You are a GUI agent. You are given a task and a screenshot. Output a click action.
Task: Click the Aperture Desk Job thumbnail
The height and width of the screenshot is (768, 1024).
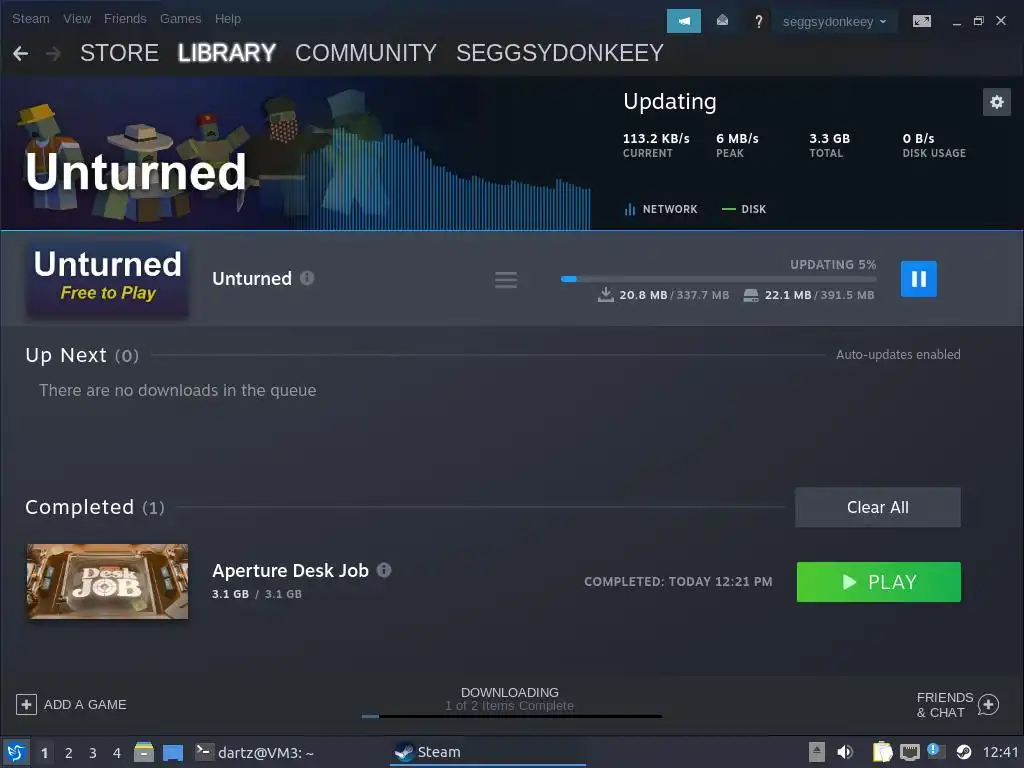pos(107,581)
